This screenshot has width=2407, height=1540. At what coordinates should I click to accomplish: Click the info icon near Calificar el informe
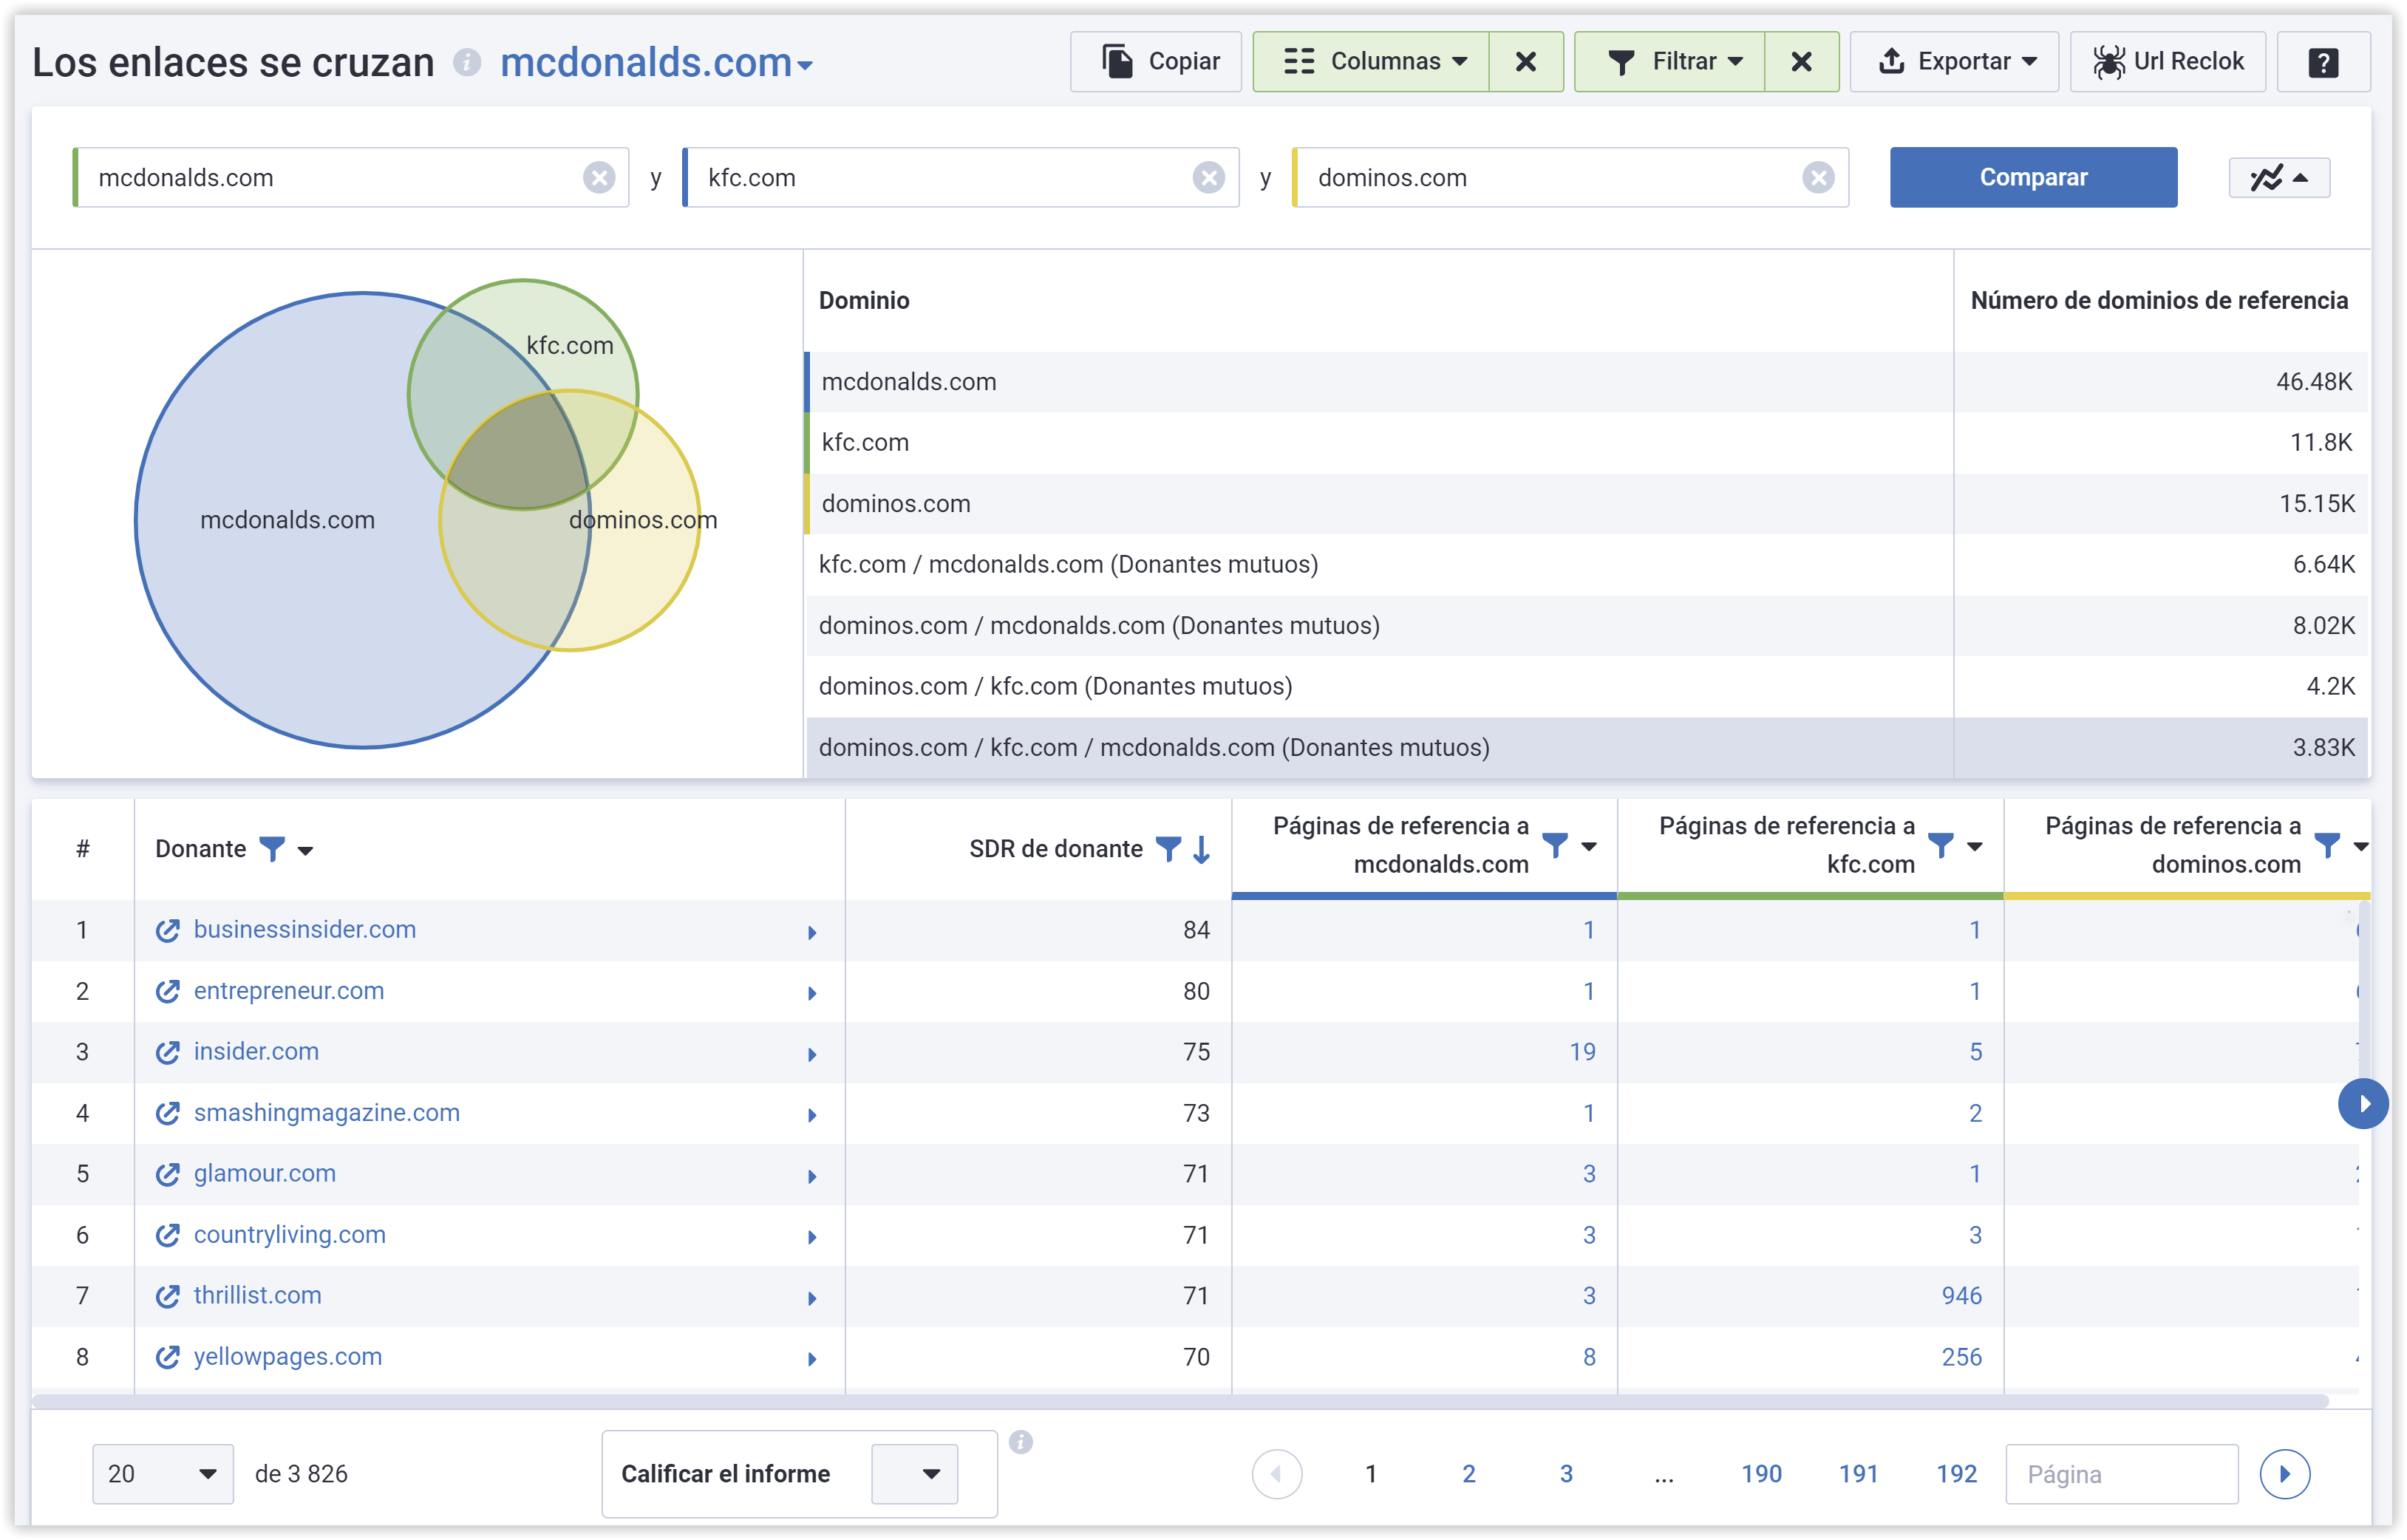click(x=1021, y=1442)
